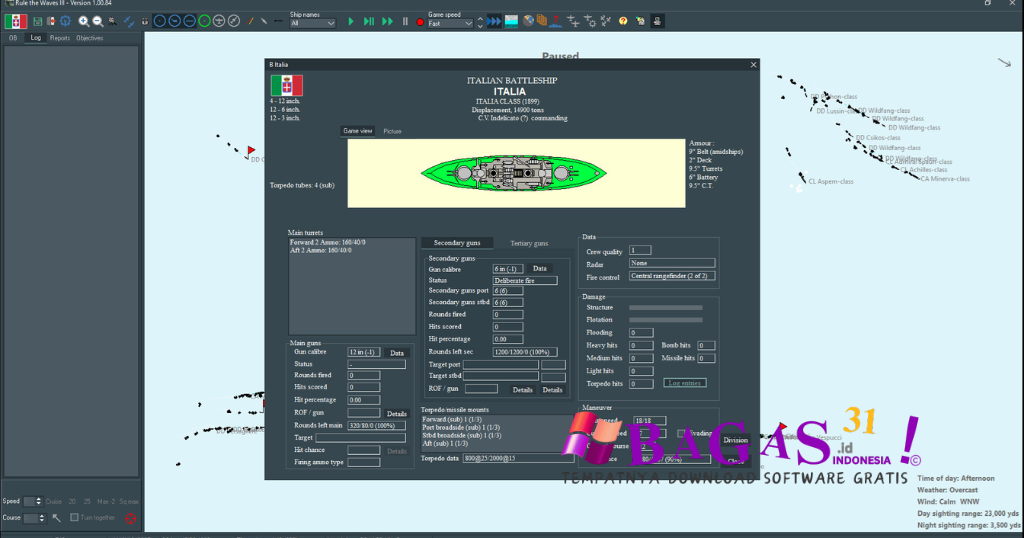Switch to the Log tab
This screenshot has width=1024, height=538.
(35, 38)
